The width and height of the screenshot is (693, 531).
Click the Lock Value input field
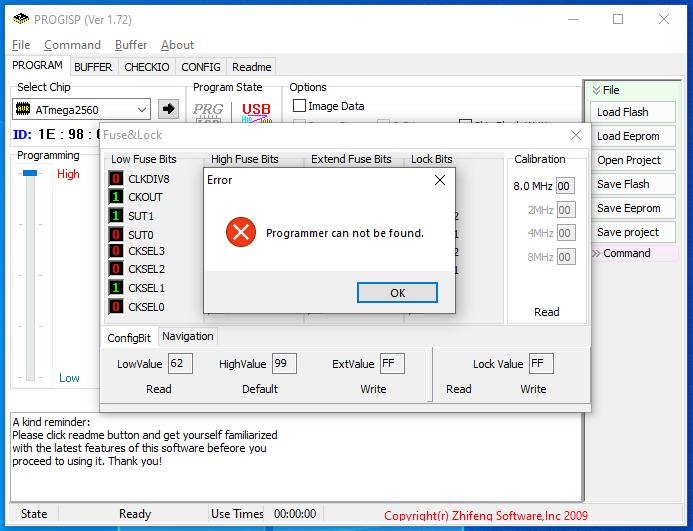[x=541, y=363]
